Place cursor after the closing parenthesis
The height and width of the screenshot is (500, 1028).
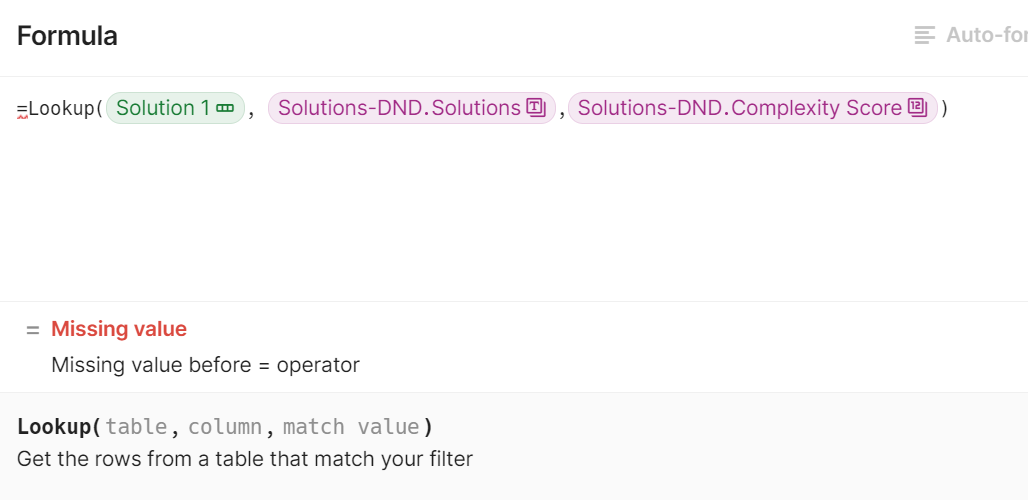coord(949,109)
